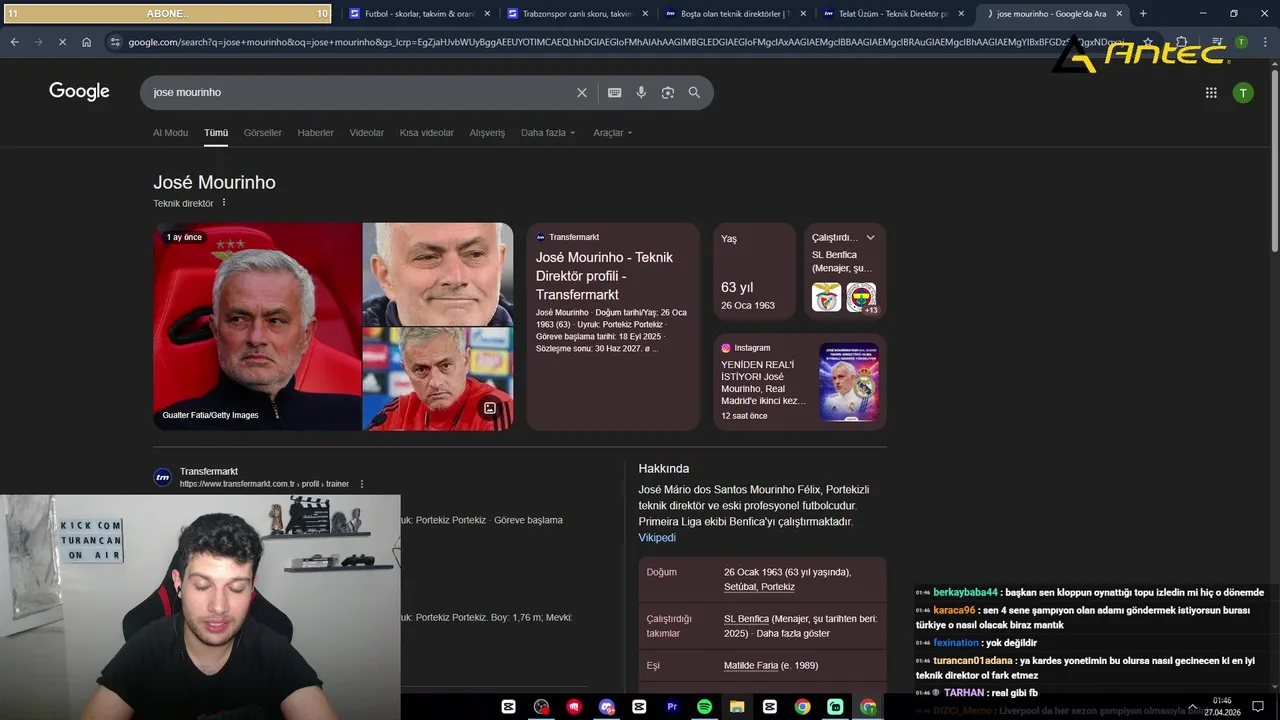
Task: Stop loading the page
Action: [x=62, y=42]
